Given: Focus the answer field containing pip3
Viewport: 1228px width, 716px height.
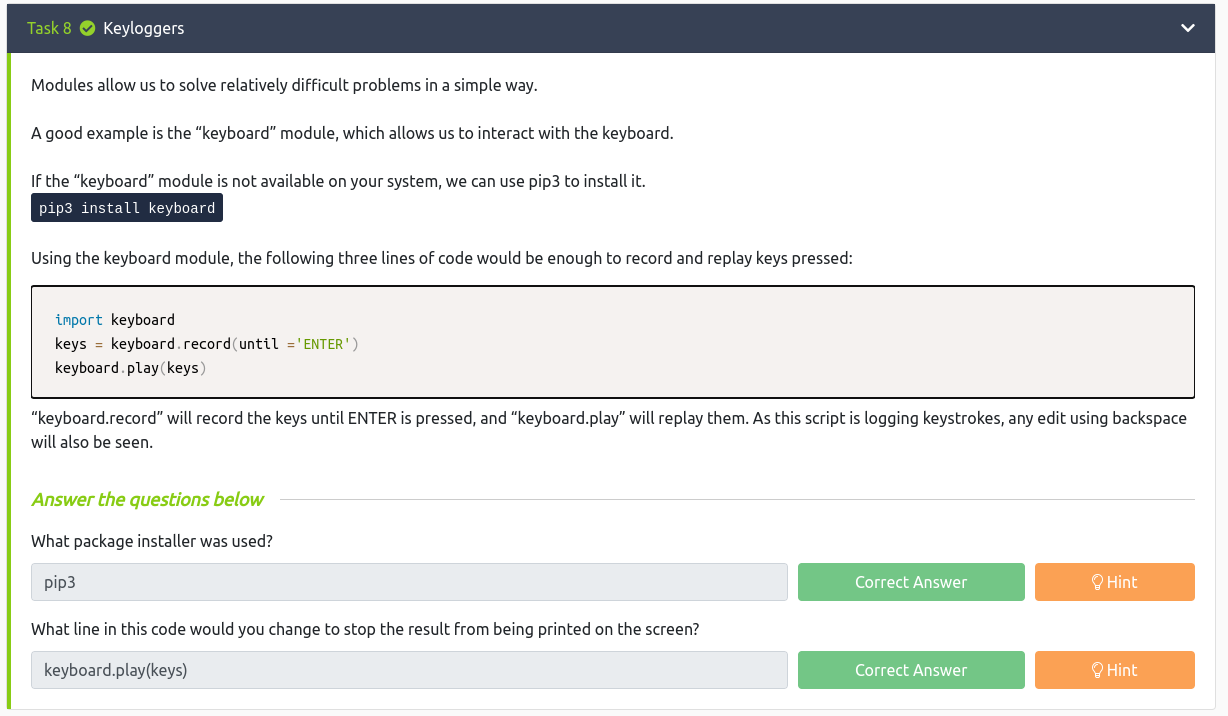Looking at the screenshot, I should coord(409,582).
